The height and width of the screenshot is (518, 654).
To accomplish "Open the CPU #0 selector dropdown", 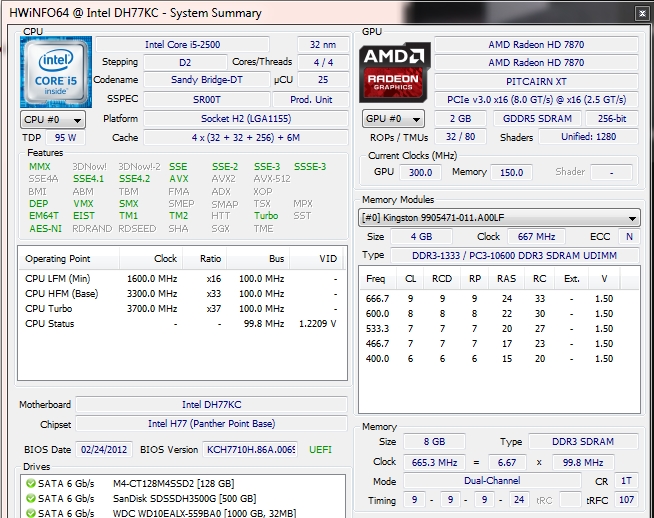I will (53, 120).
